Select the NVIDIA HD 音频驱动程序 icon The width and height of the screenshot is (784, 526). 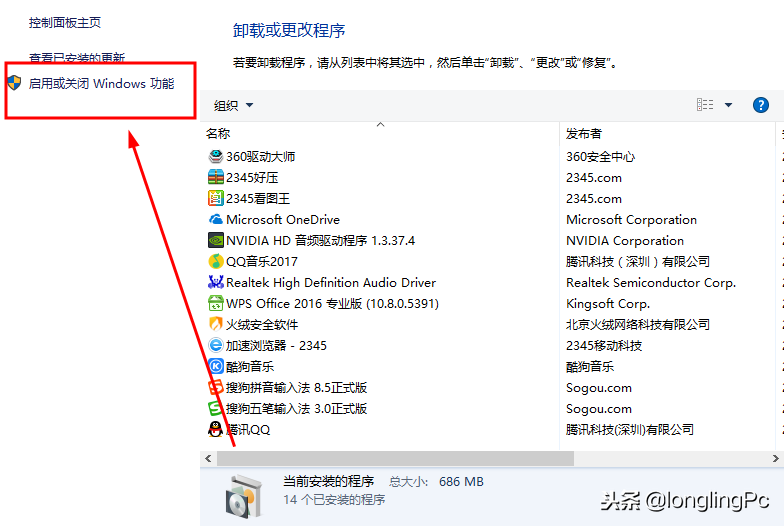tap(215, 240)
